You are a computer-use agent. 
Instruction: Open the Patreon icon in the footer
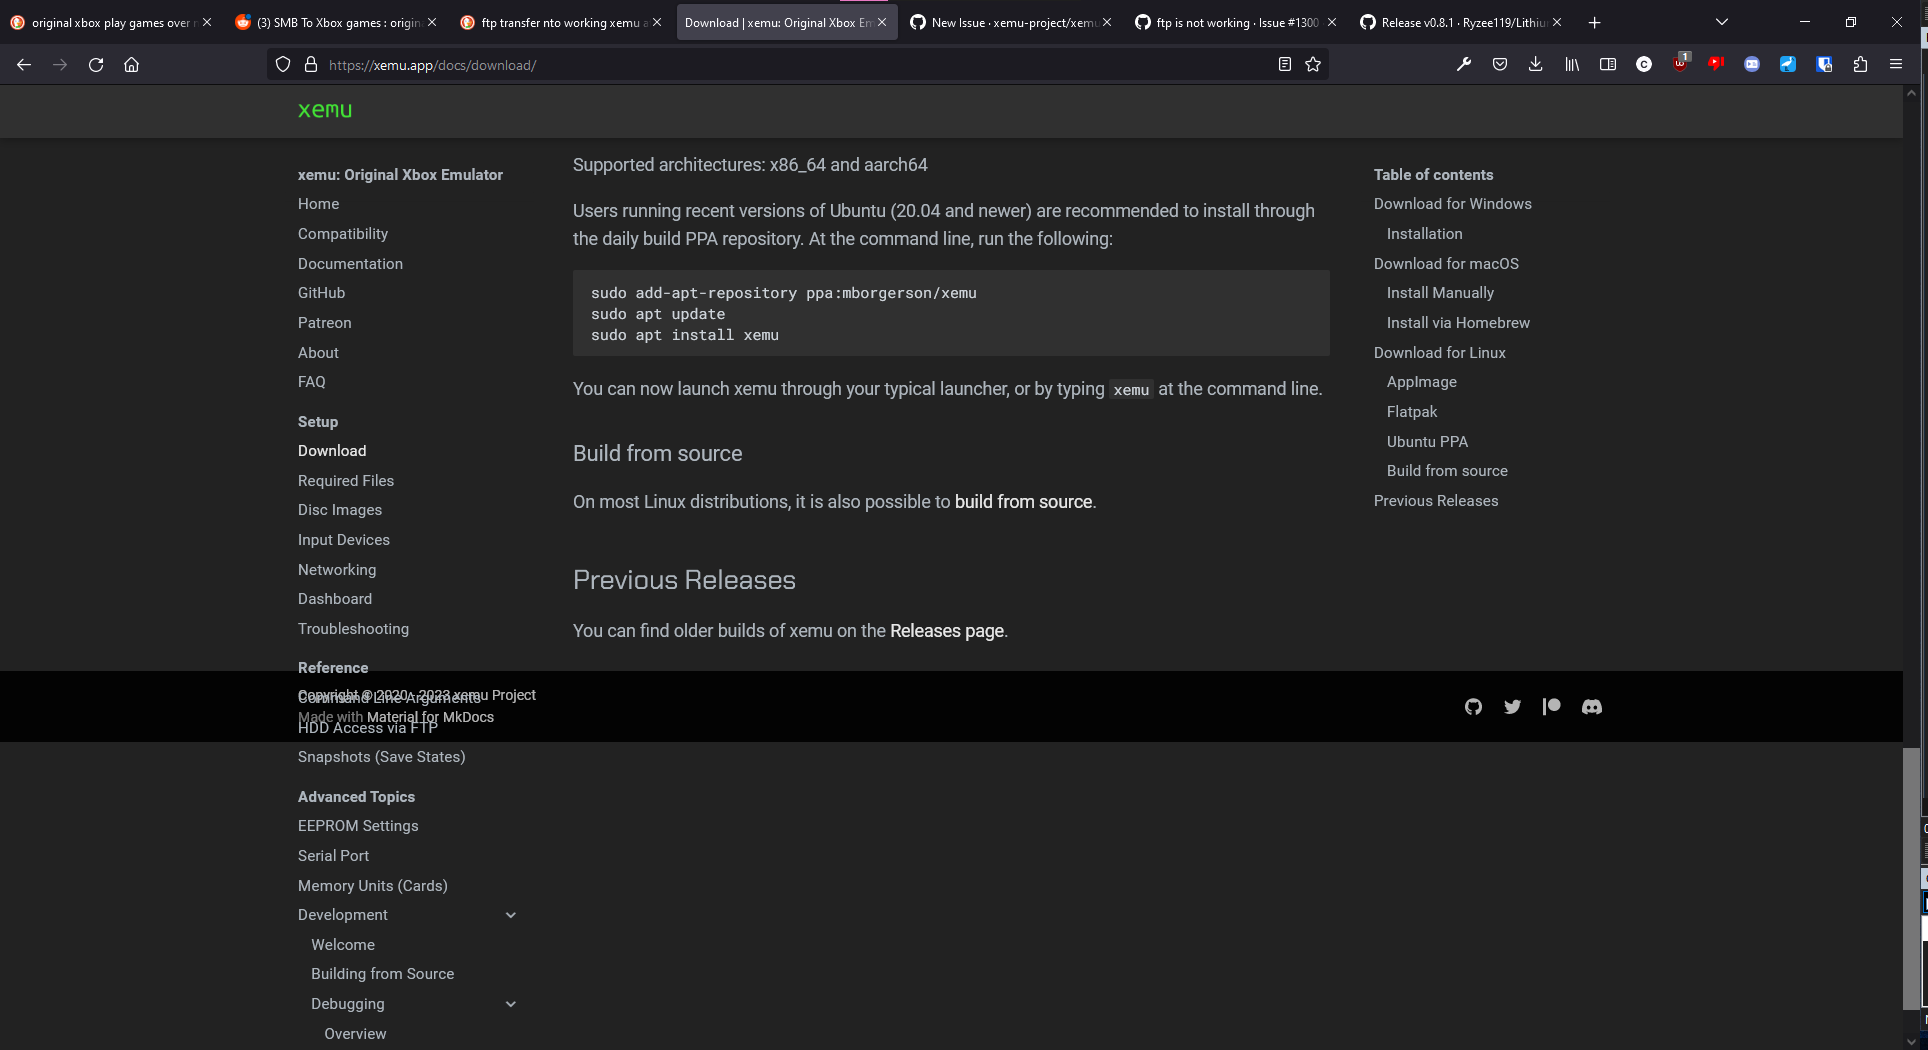(1551, 706)
